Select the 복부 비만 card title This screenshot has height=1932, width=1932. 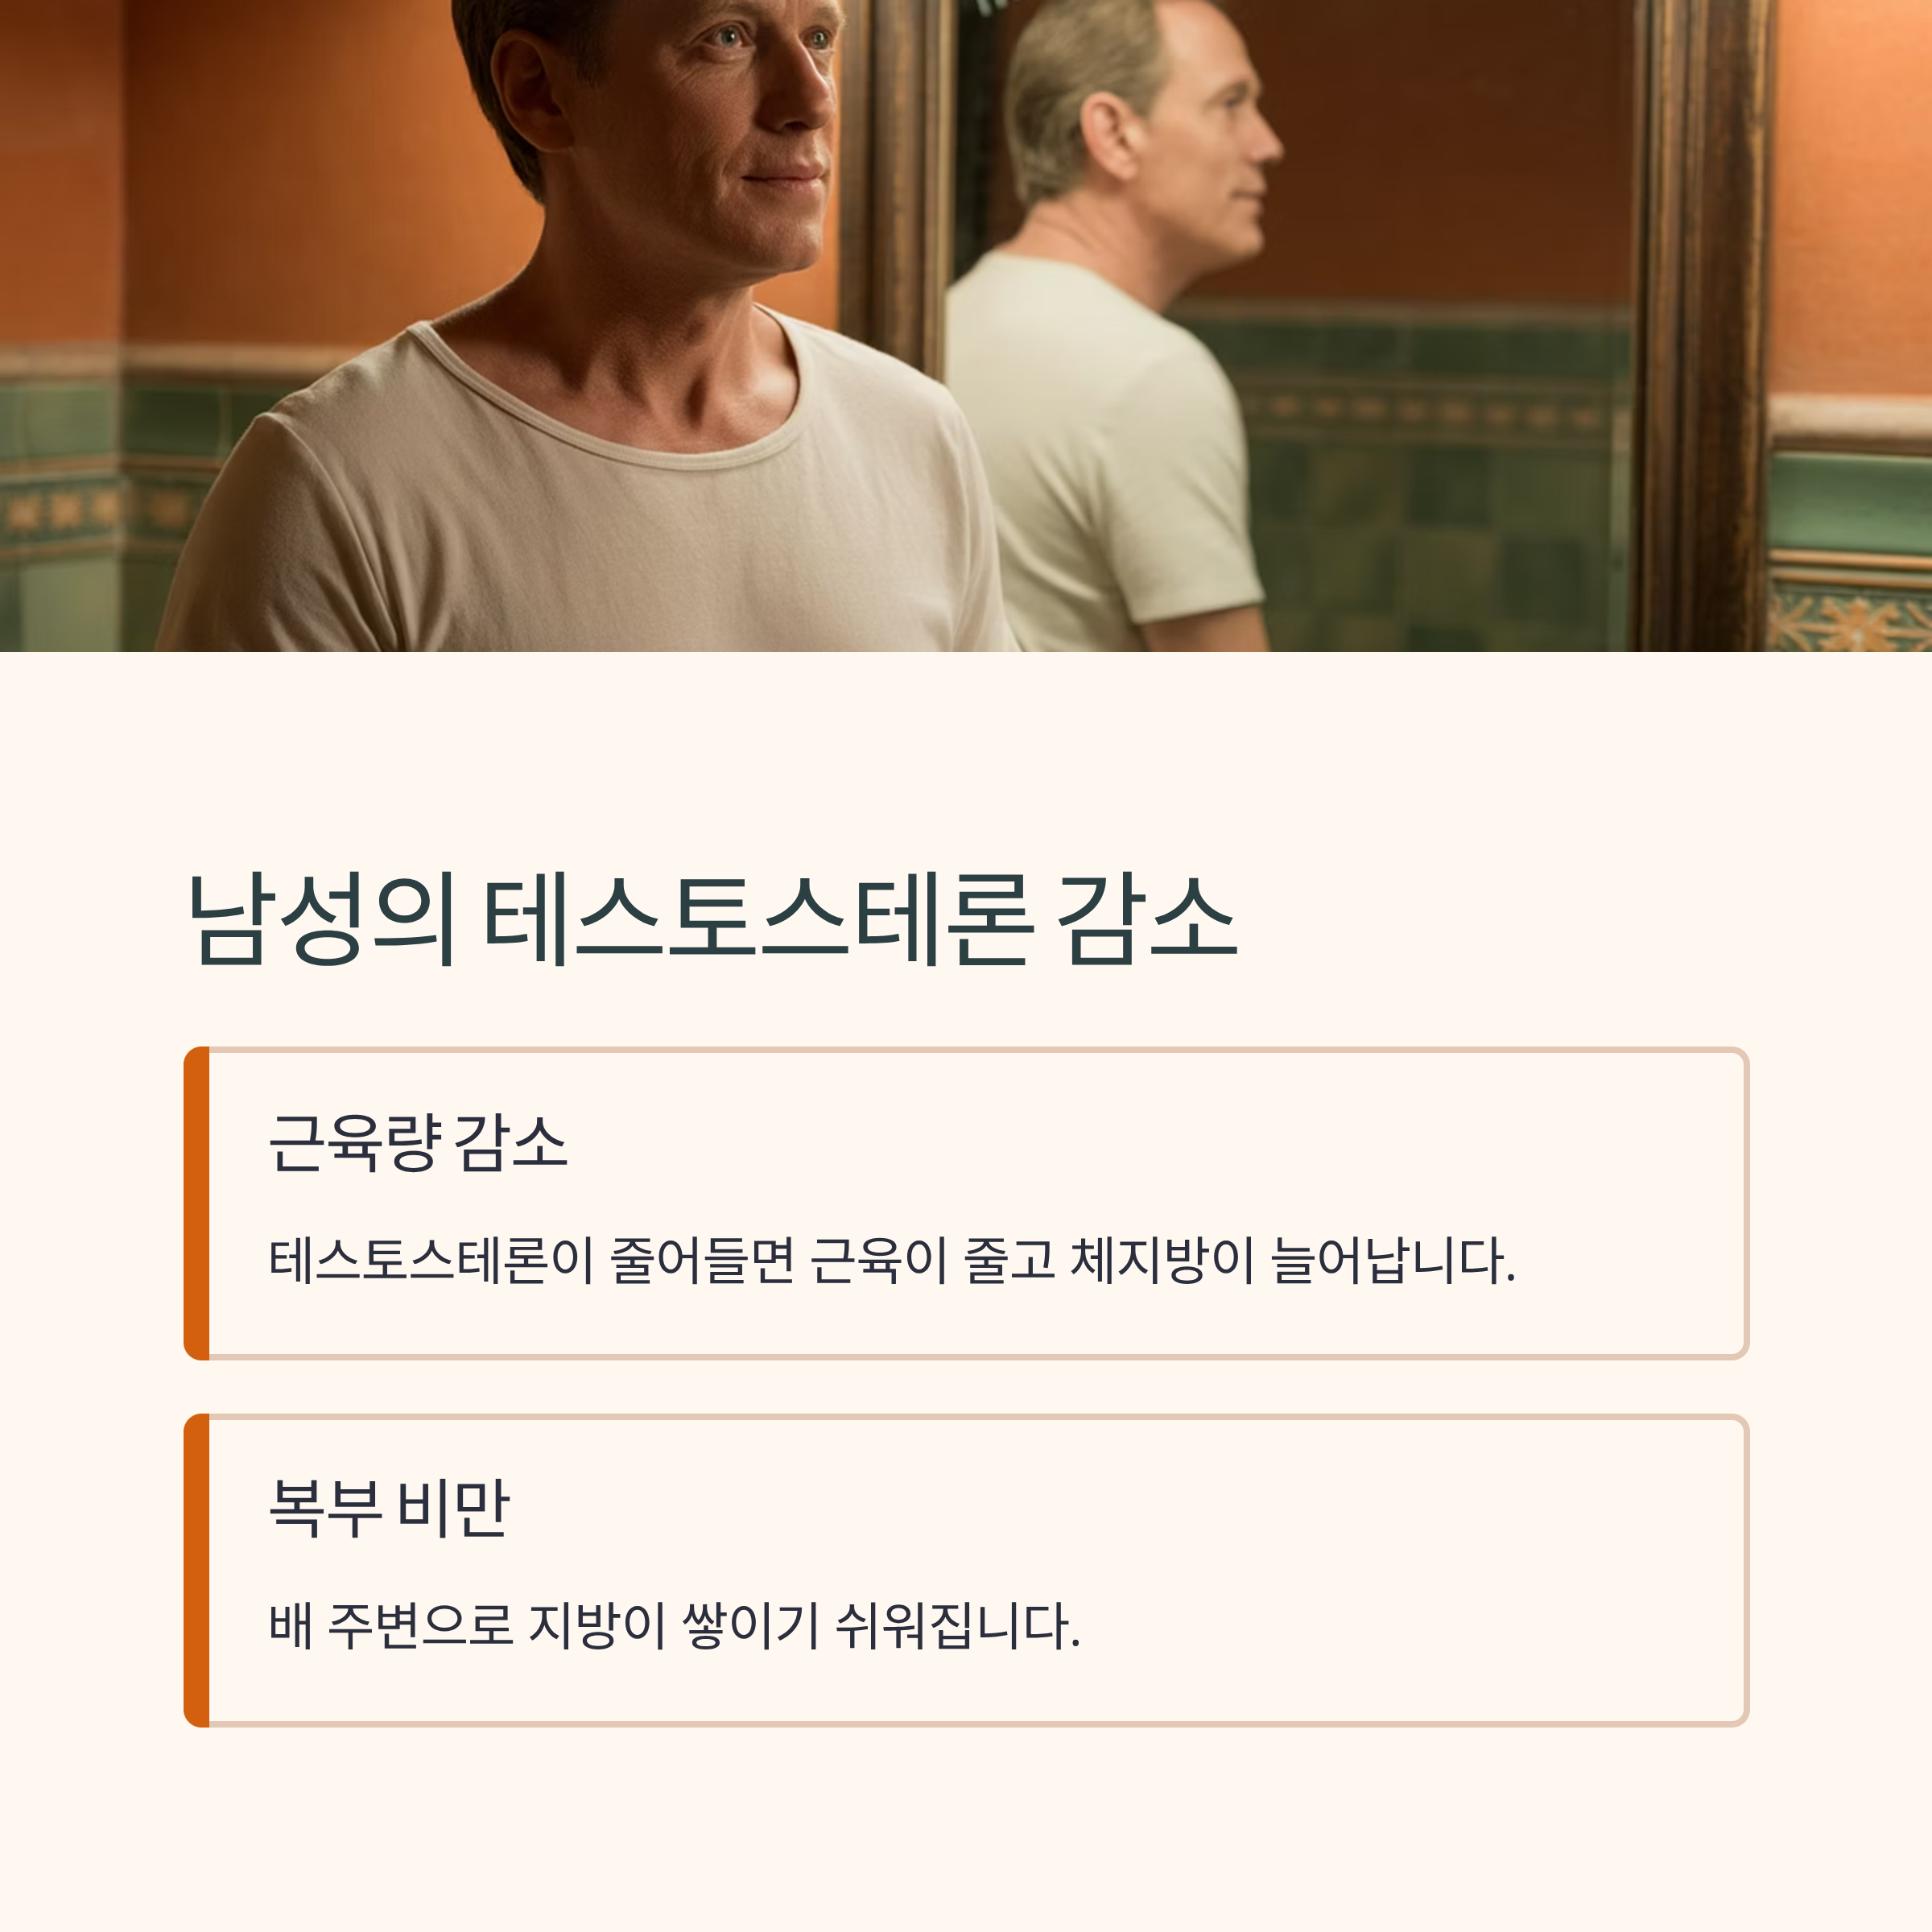point(389,1508)
